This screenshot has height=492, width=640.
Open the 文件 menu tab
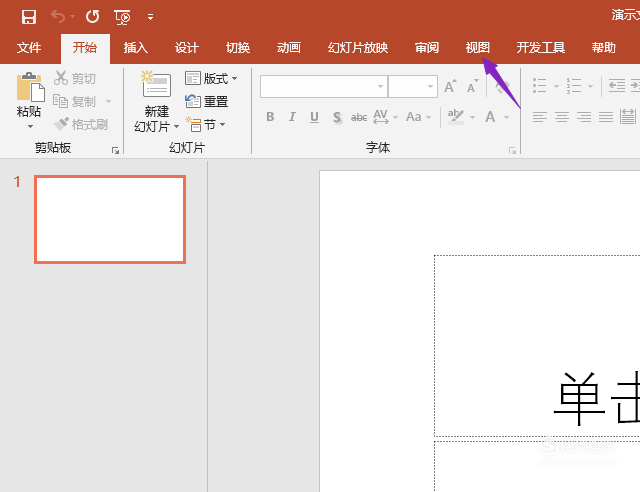point(29,48)
